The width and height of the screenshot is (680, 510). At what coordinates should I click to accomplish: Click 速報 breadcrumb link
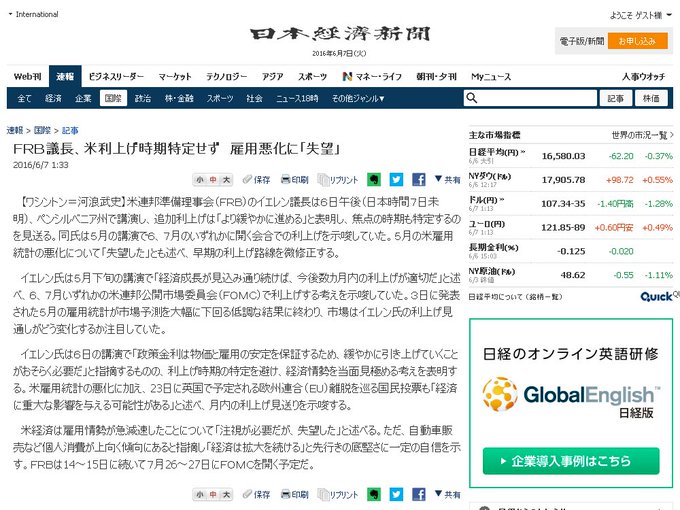coord(15,130)
